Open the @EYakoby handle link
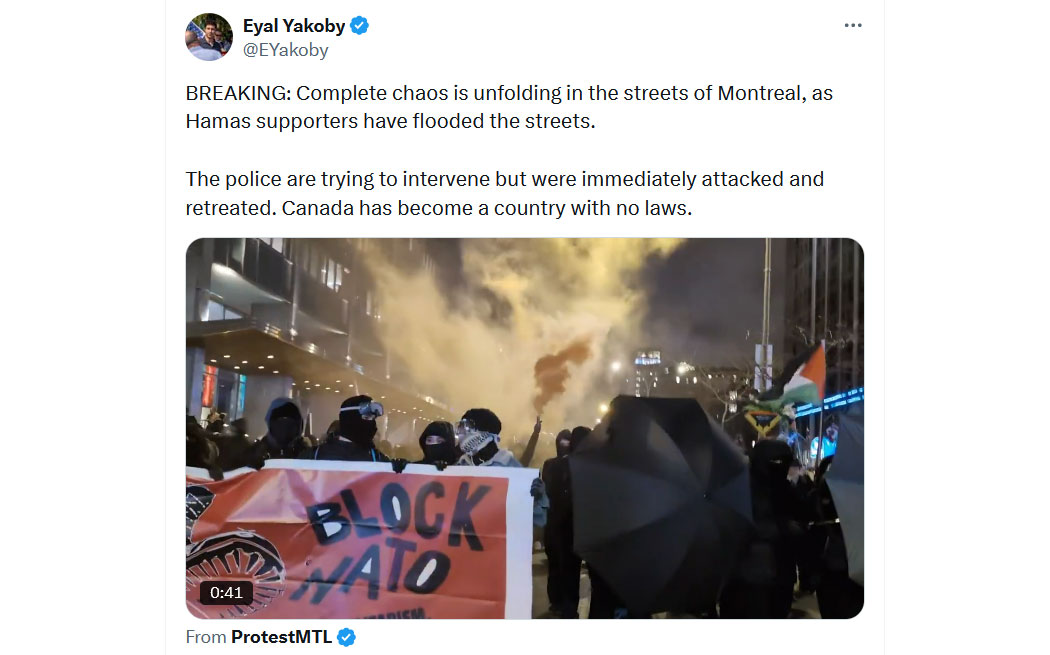Image resolution: width=1050 pixels, height=655 pixels. tap(285, 50)
